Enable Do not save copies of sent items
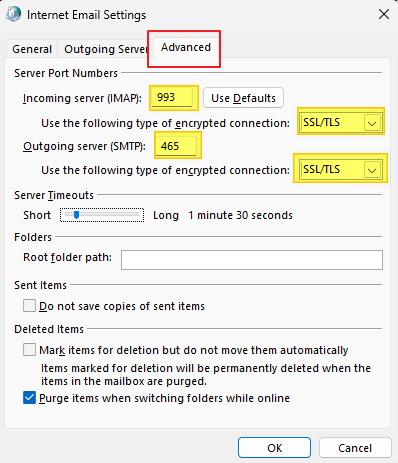 29,305
